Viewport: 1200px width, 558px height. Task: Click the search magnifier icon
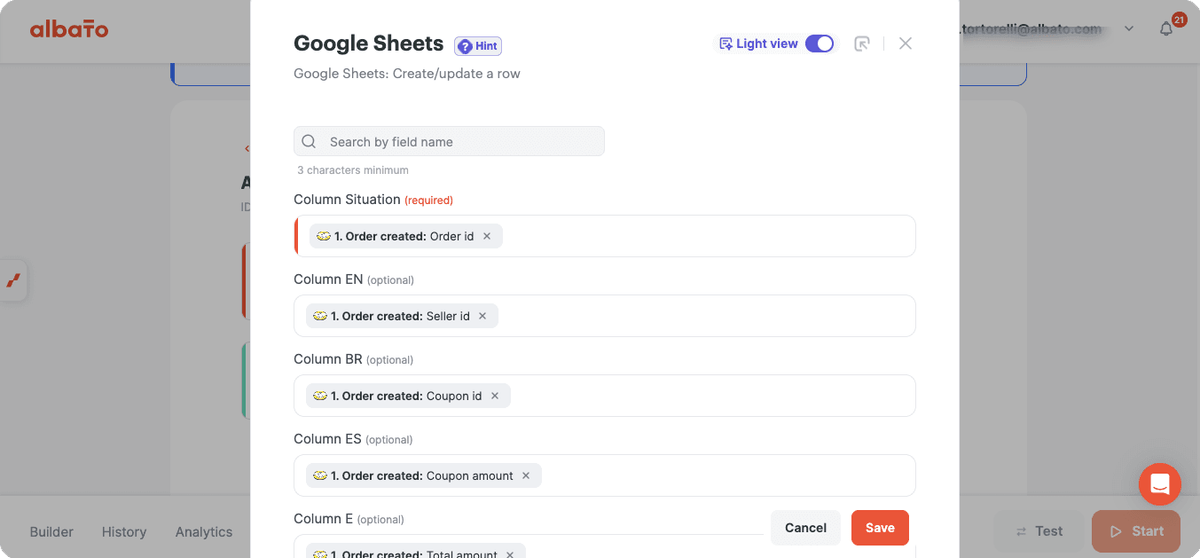pos(309,141)
